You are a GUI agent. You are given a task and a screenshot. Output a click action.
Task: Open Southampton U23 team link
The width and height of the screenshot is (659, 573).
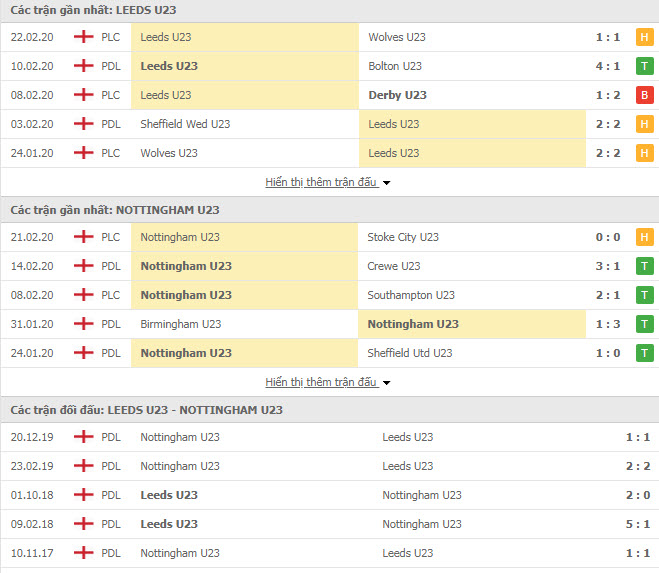(411, 295)
